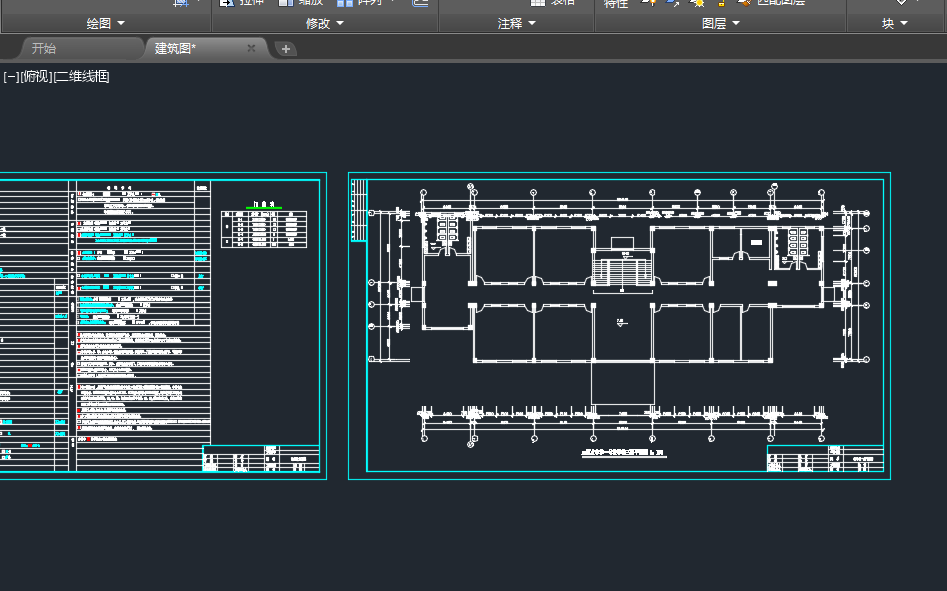Click the Match Layer (匹配图层) icon
Viewport: 947px width, 591px height.
click(x=744, y=4)
